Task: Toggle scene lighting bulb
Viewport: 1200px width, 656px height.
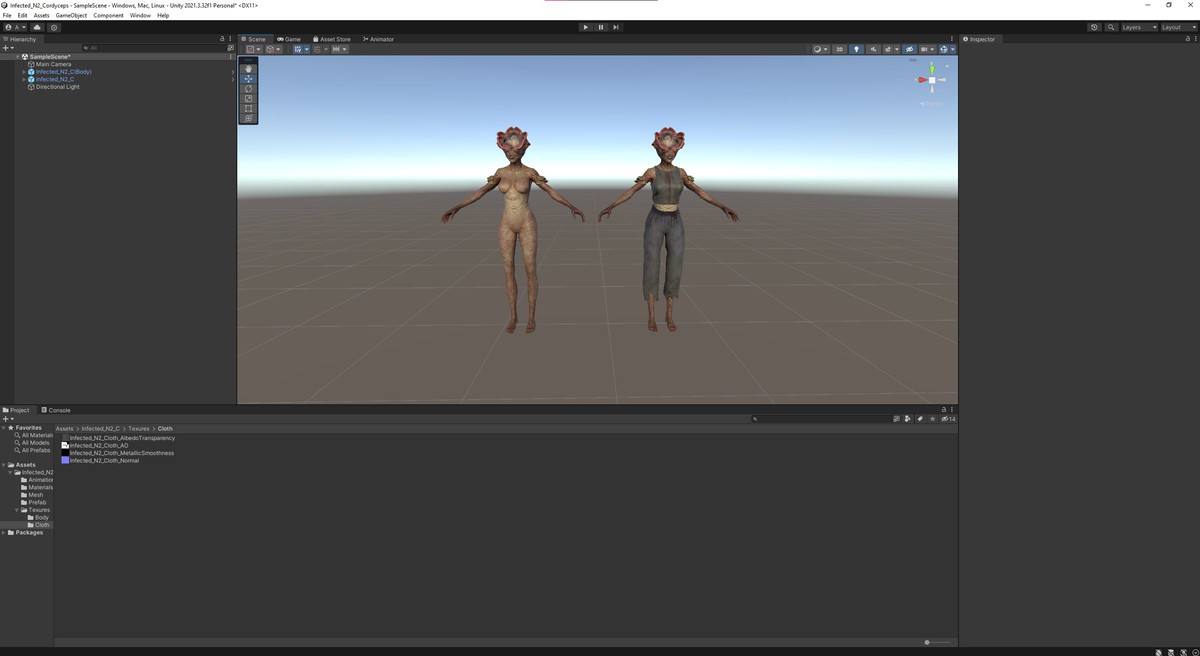Action: [x=856, y=49]
